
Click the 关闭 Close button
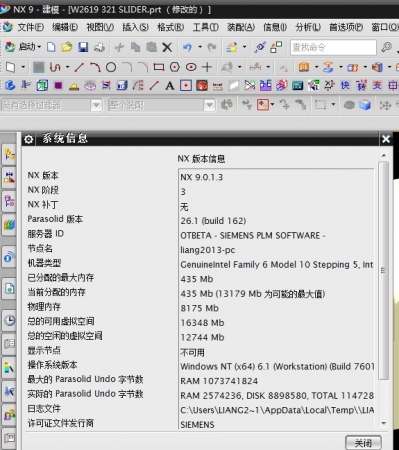coord(363,443)
